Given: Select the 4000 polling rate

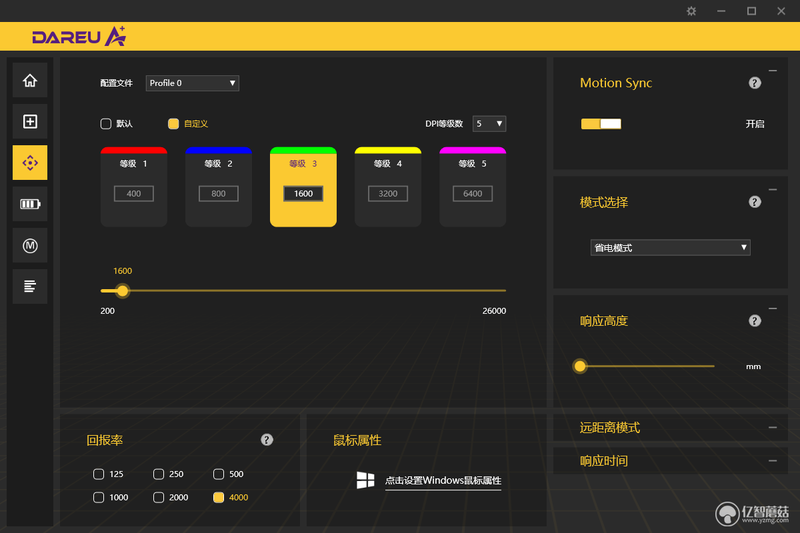Looking at the screenshot, I should pyautogui.click(x=218, y=497).
